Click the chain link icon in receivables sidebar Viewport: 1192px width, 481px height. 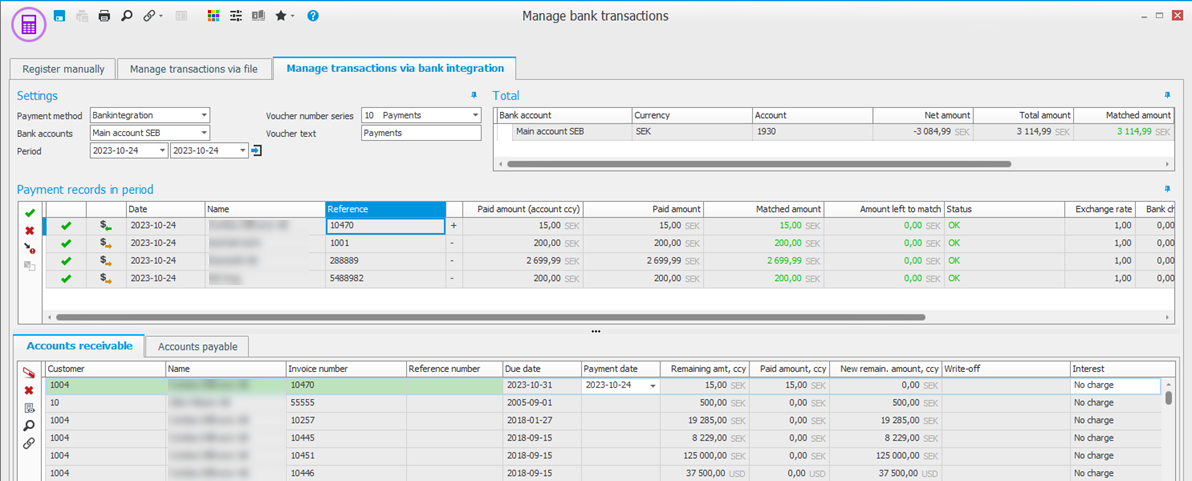click(29, 443)
